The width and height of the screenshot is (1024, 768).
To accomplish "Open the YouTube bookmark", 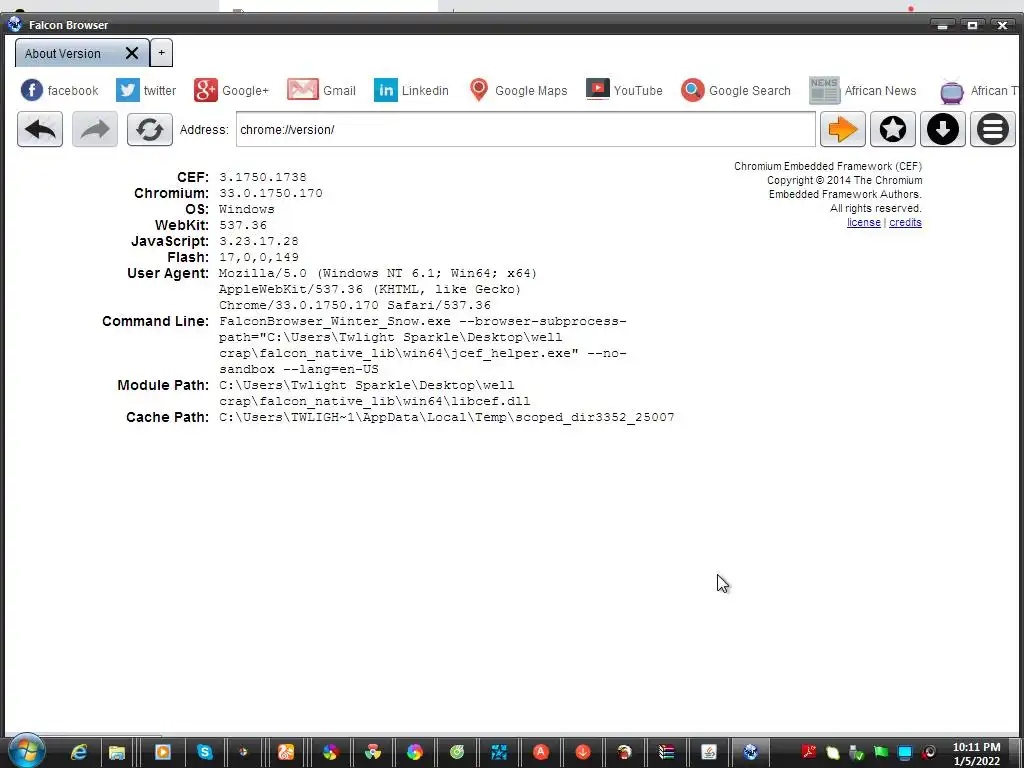I will [624, 90].
